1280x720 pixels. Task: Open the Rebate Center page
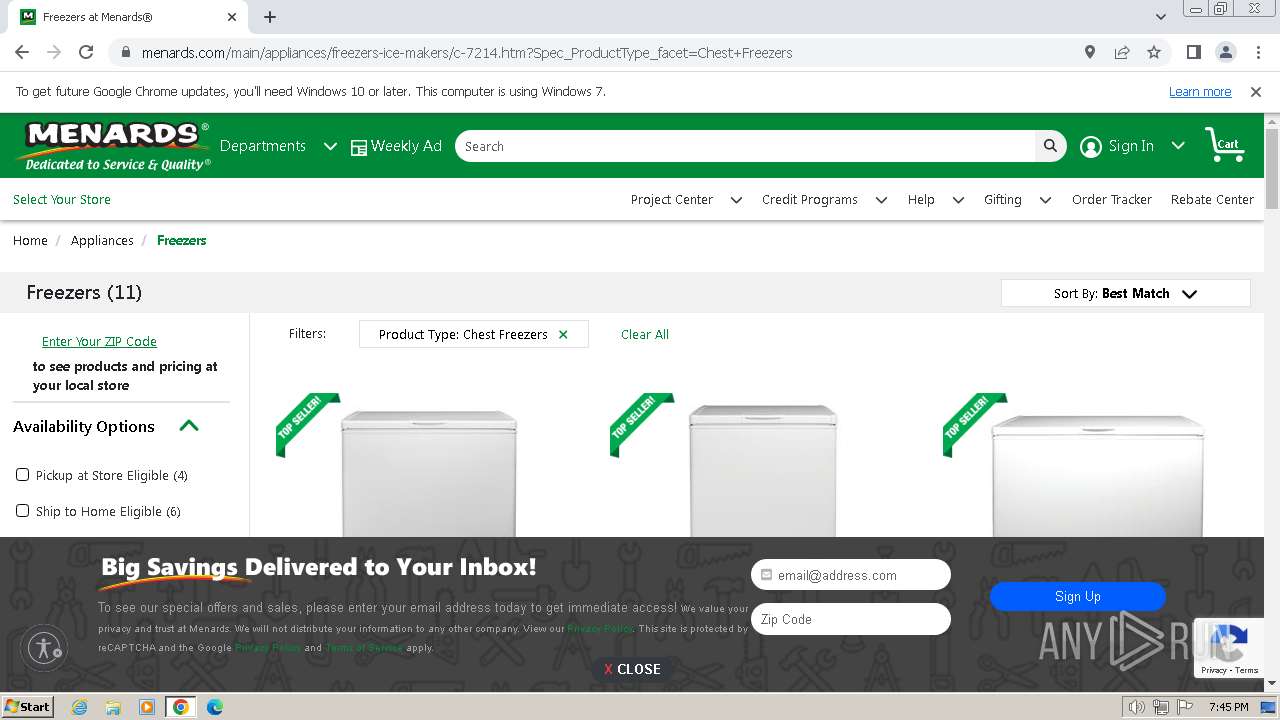[x=1212, y=200]
